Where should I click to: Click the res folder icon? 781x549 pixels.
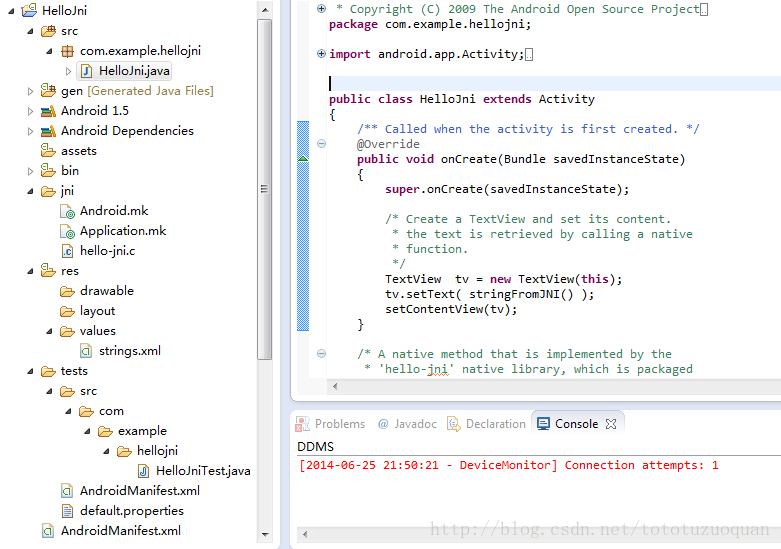click(48, 271)
